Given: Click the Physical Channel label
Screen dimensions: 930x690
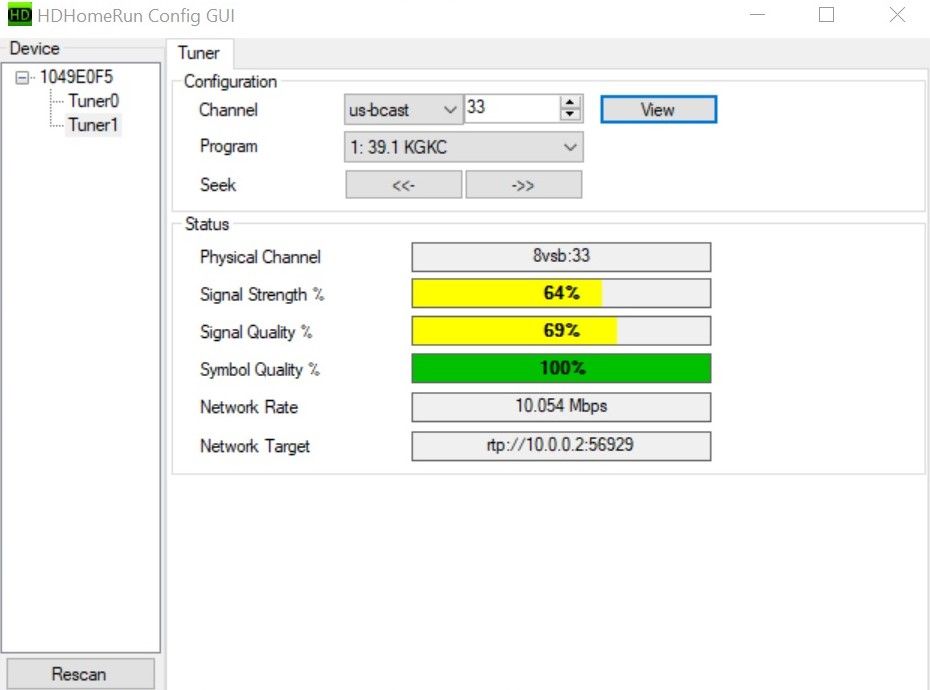Looking at the screenshot, I should [x=260, y=257].
